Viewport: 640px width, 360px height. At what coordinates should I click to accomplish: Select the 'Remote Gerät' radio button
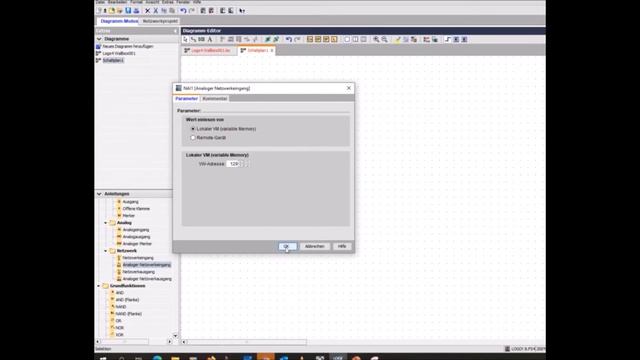coord(193,138)
